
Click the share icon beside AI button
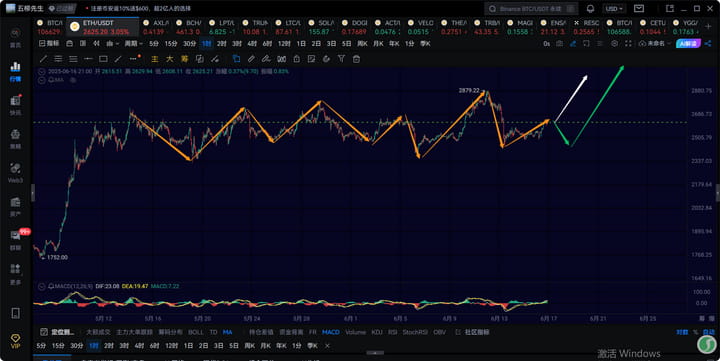(708, 44)
